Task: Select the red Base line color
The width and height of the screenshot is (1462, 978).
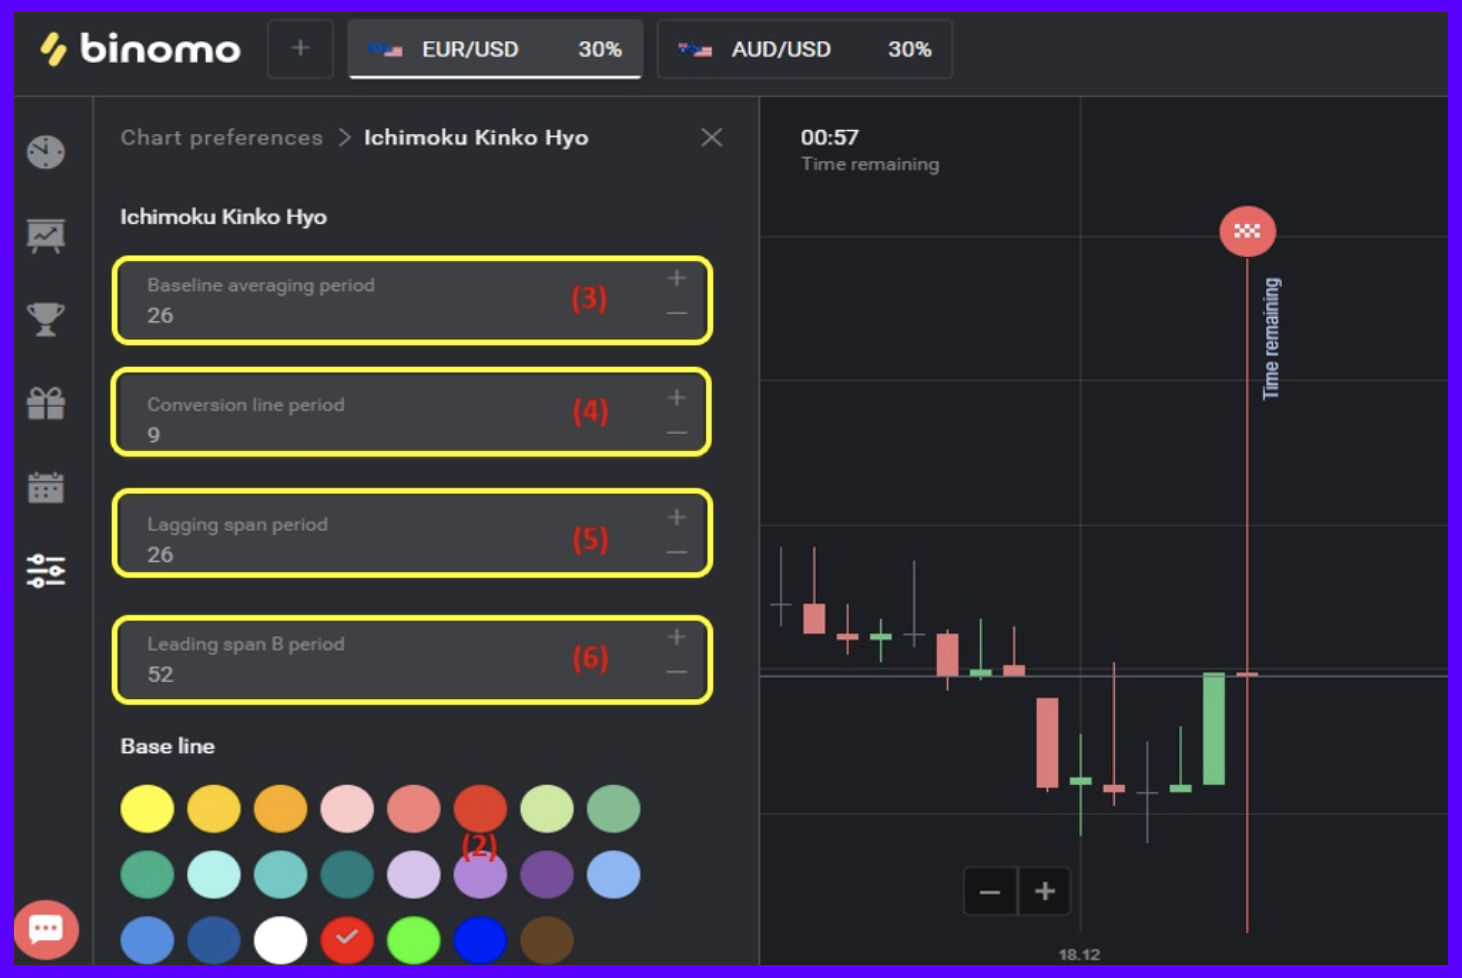Action: tap(481, 809)
